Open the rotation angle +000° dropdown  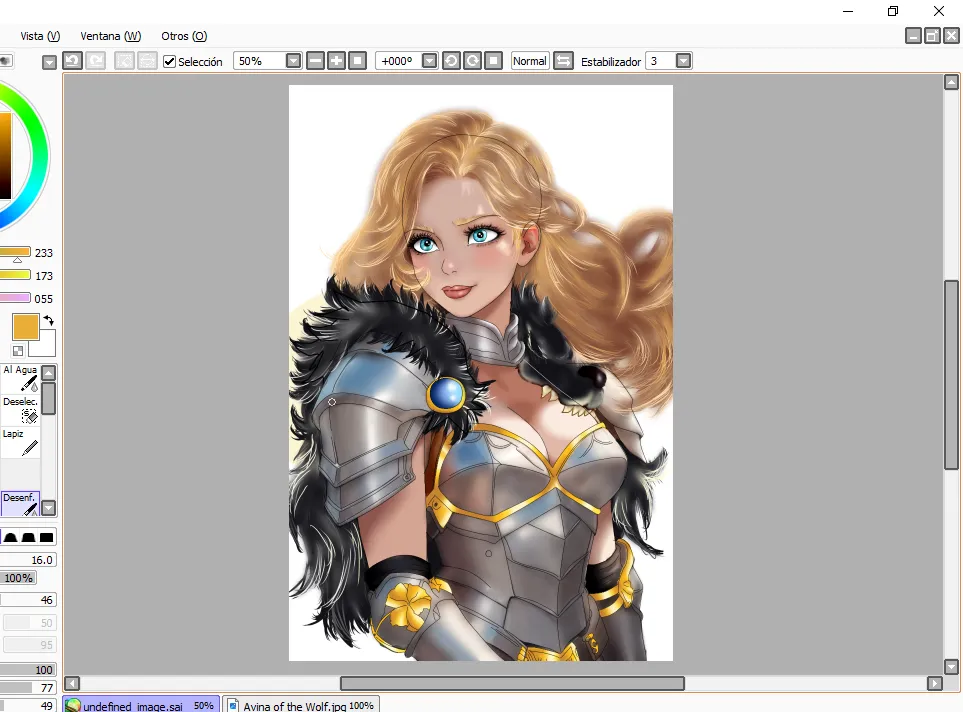tap(430, 61)
